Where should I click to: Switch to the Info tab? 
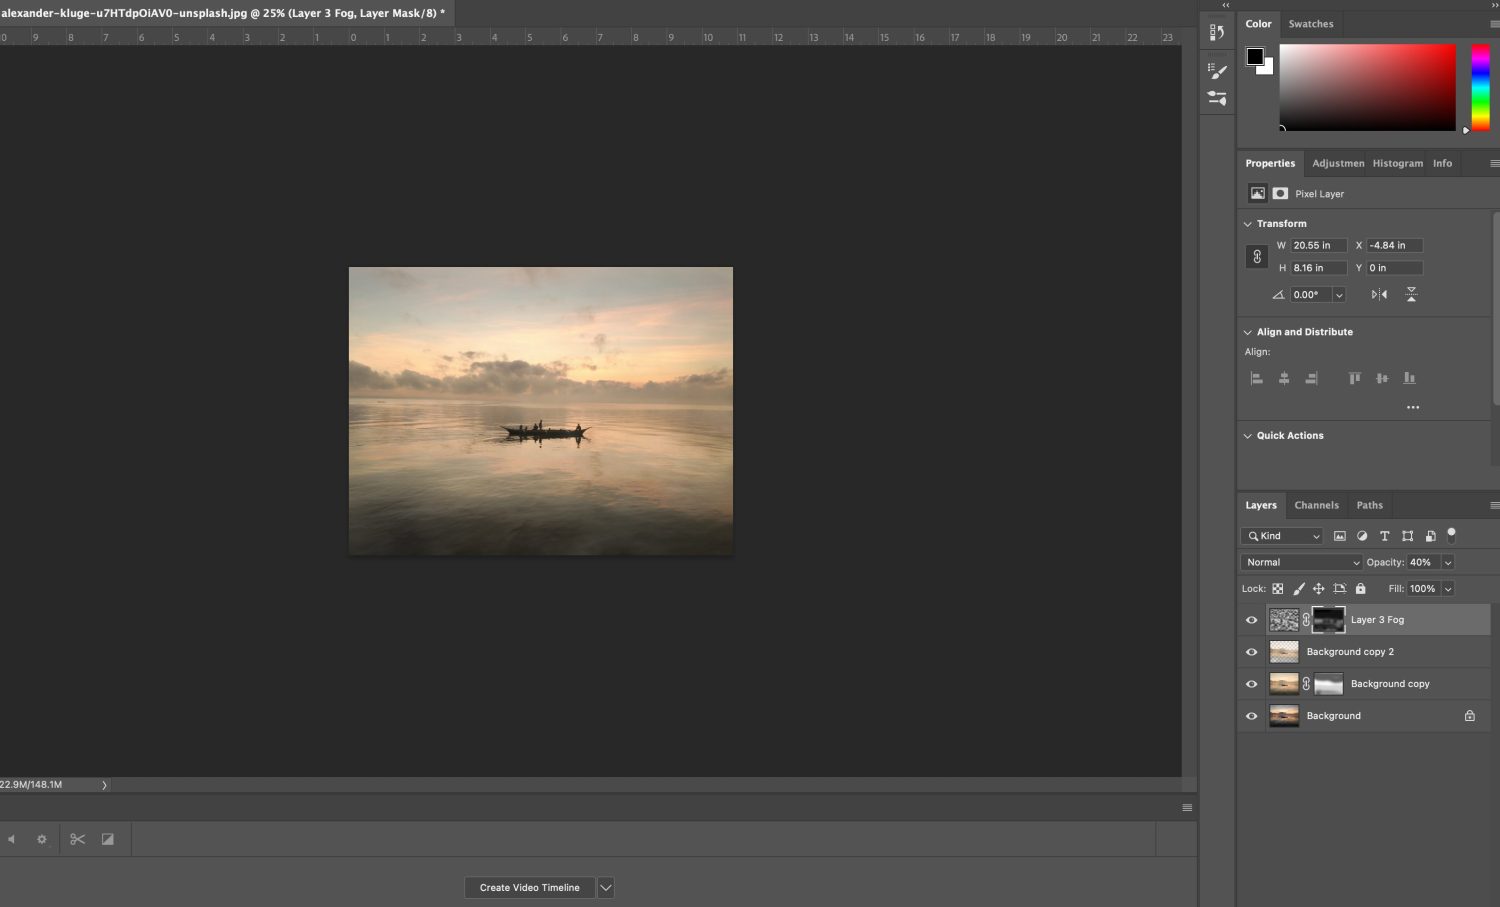[x=1442, y=163]
